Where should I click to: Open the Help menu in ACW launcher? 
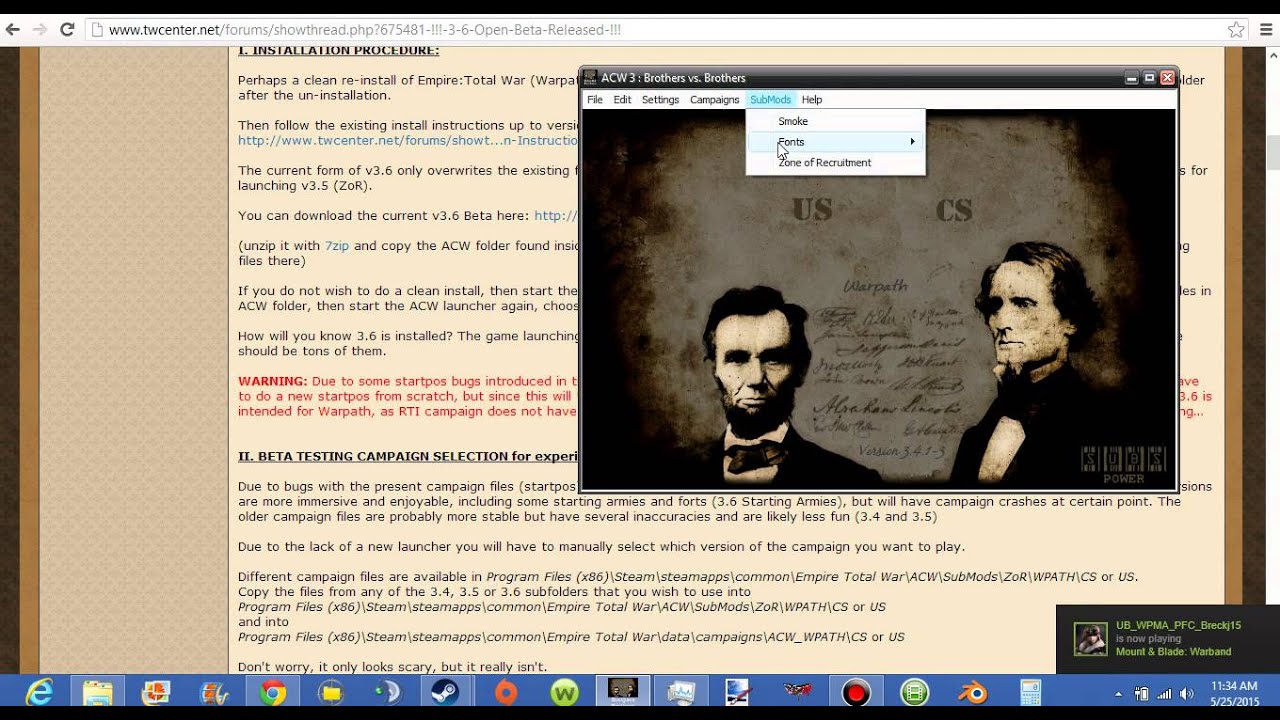(812, 99)
